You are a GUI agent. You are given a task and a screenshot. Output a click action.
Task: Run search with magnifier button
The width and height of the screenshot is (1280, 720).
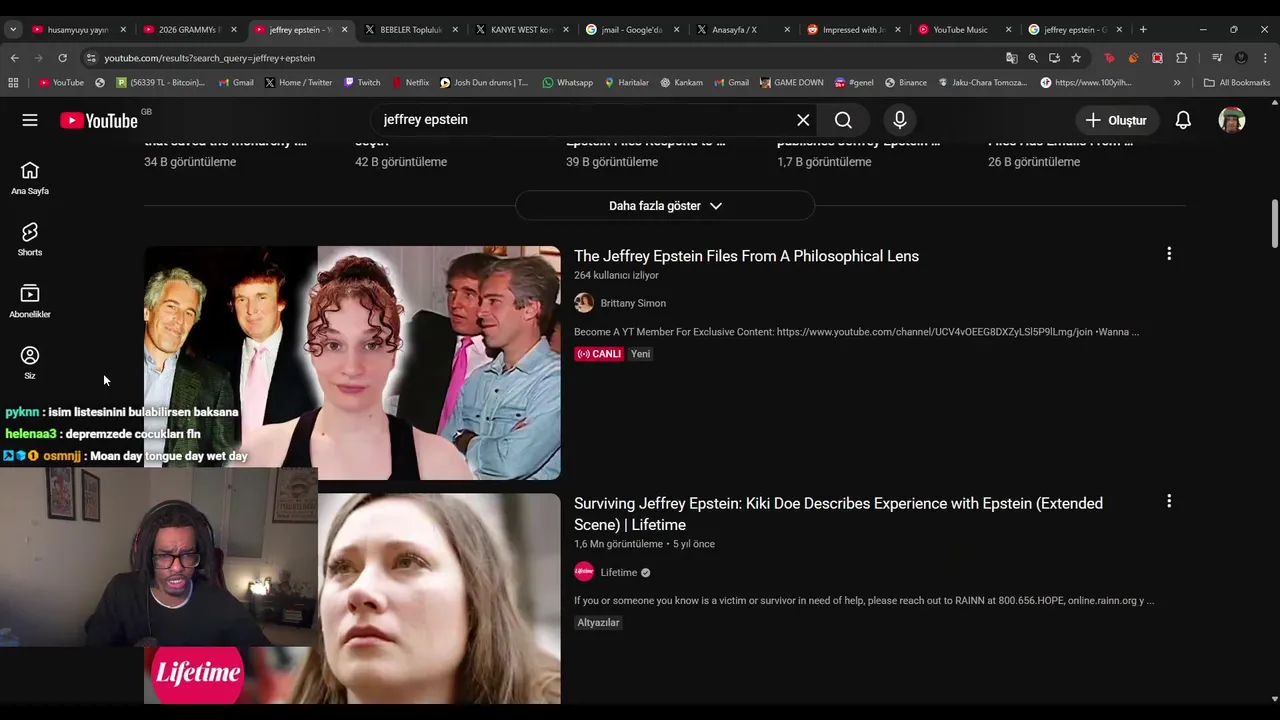click(843, 120)
